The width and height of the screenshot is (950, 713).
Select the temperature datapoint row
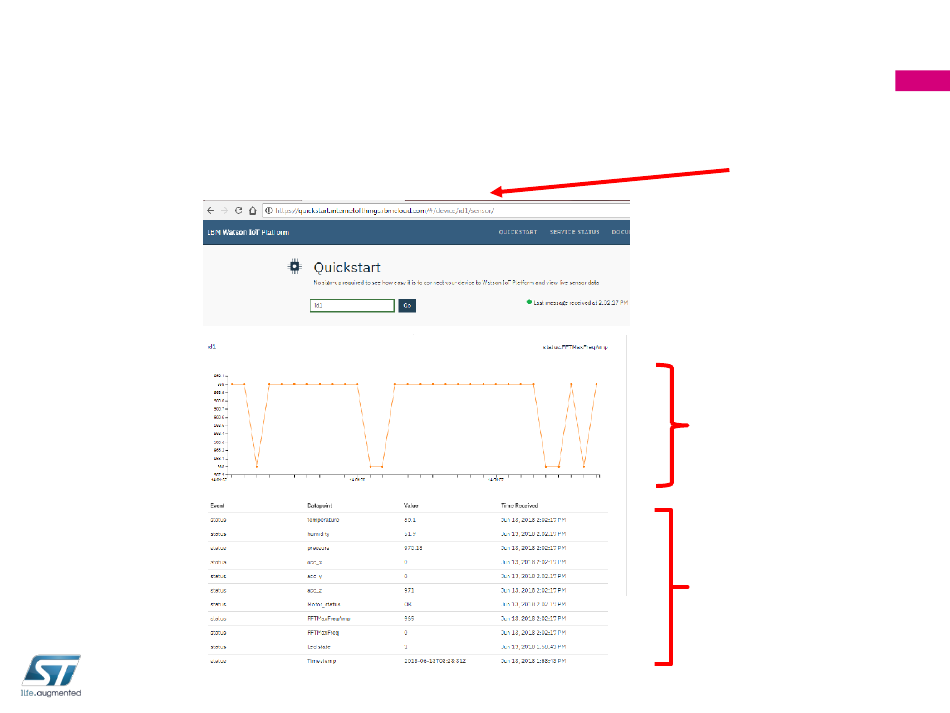(x=408, y=520)
